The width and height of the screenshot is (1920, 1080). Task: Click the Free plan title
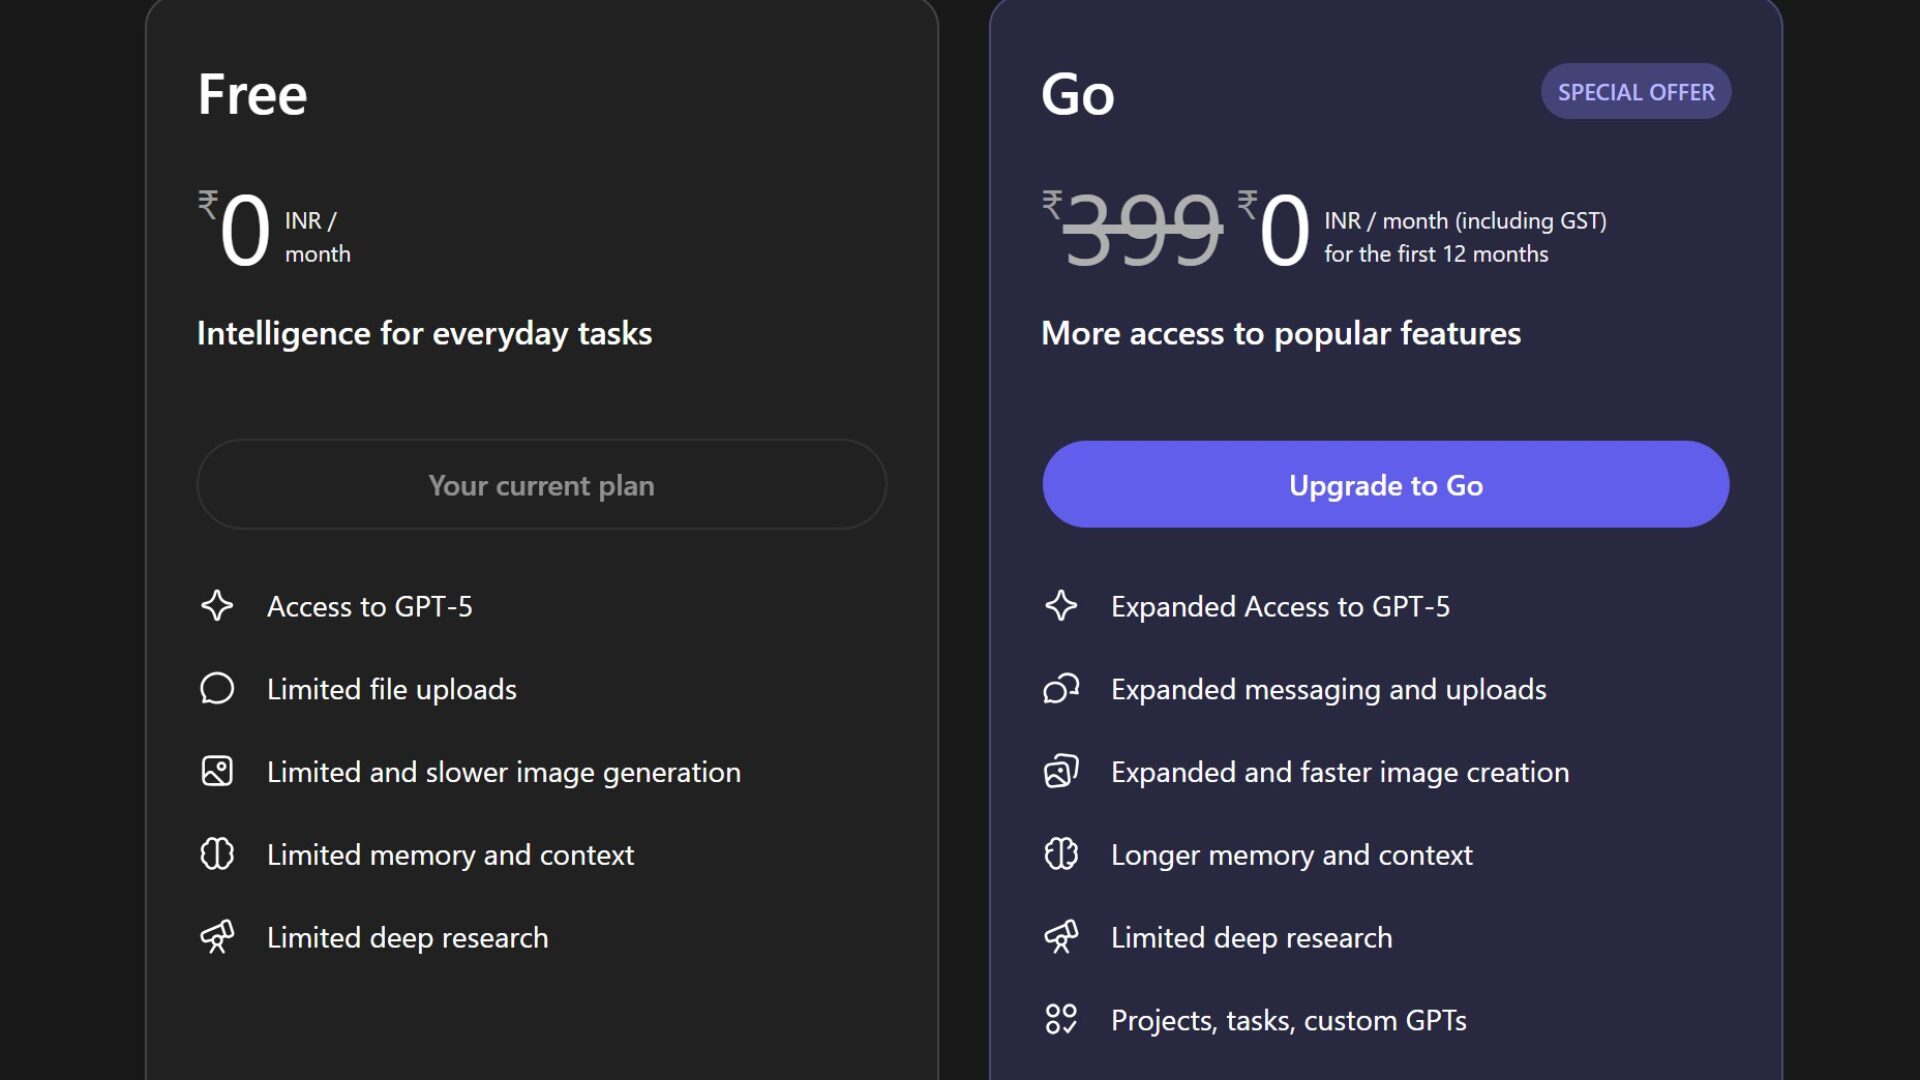pyautogui.click(x=252, y=95)
